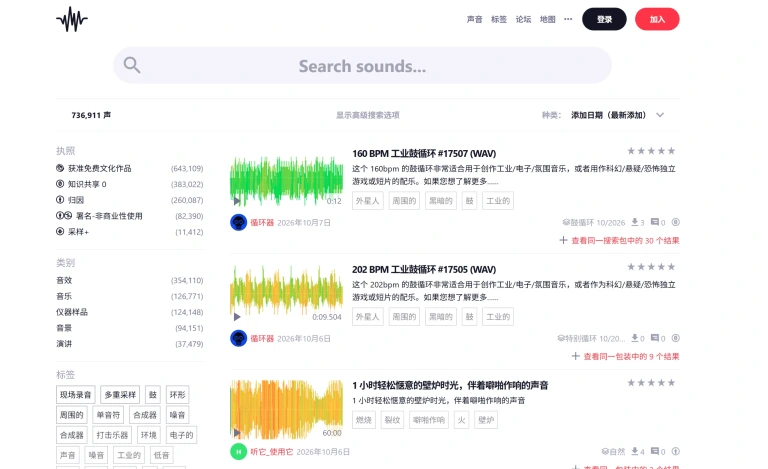The image size is (768, 469).
Task: Click the pack icon next to 特别循环 10/20...
Action: pyautogui.click(x=561, y=338)
